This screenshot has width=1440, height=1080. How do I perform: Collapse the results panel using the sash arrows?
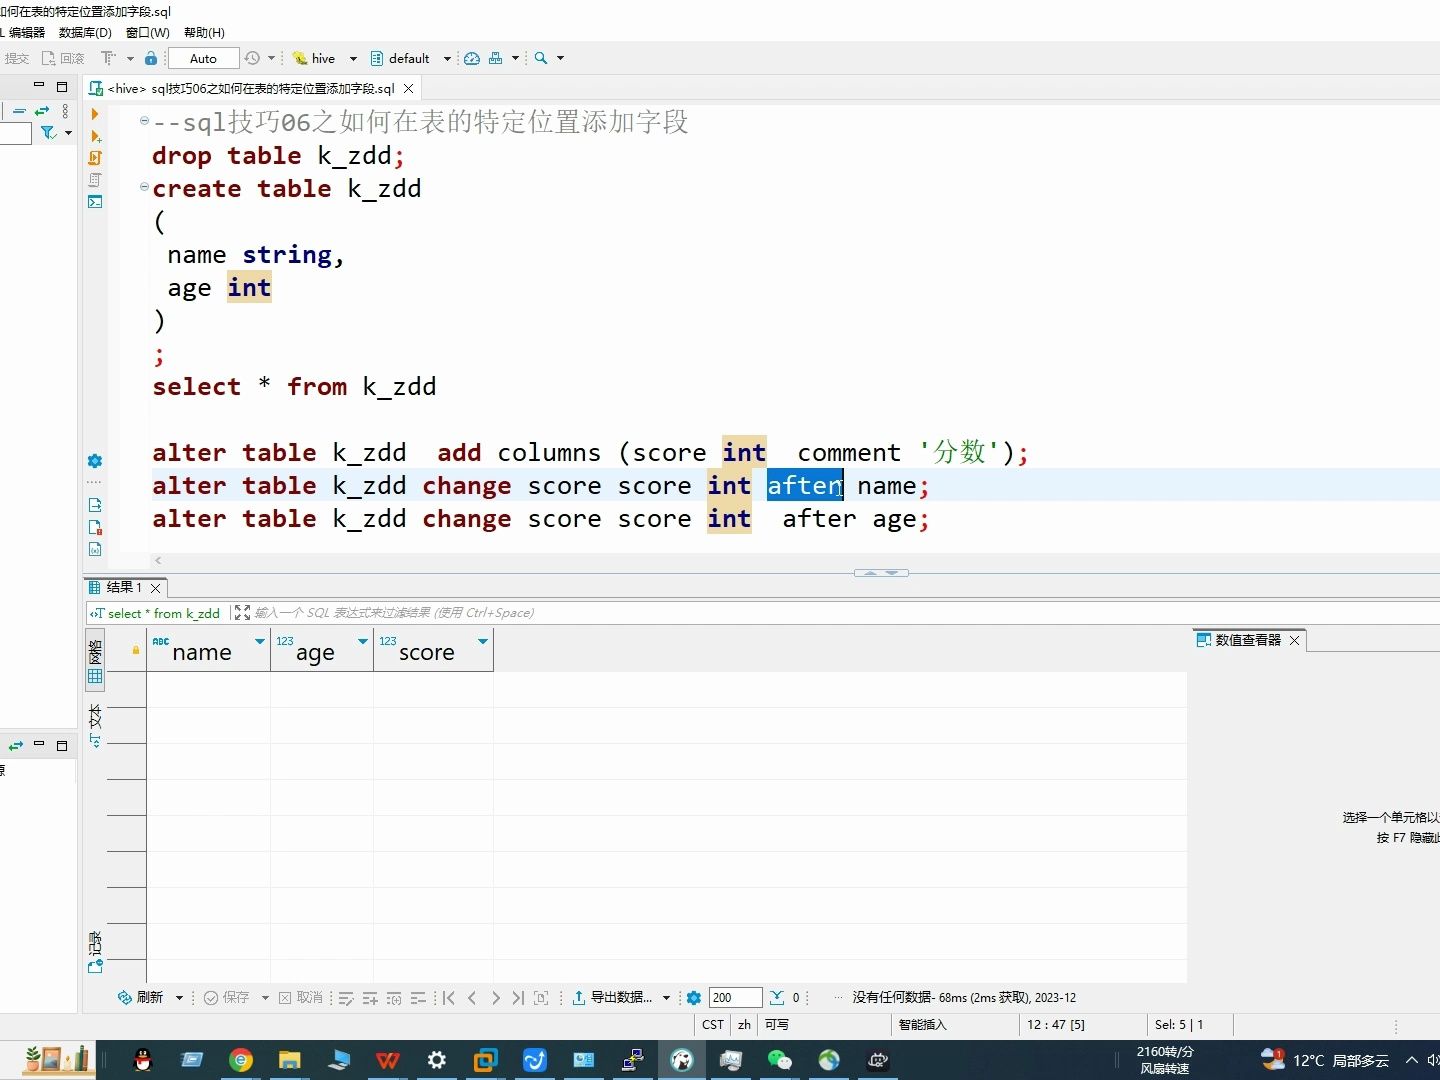882,573
